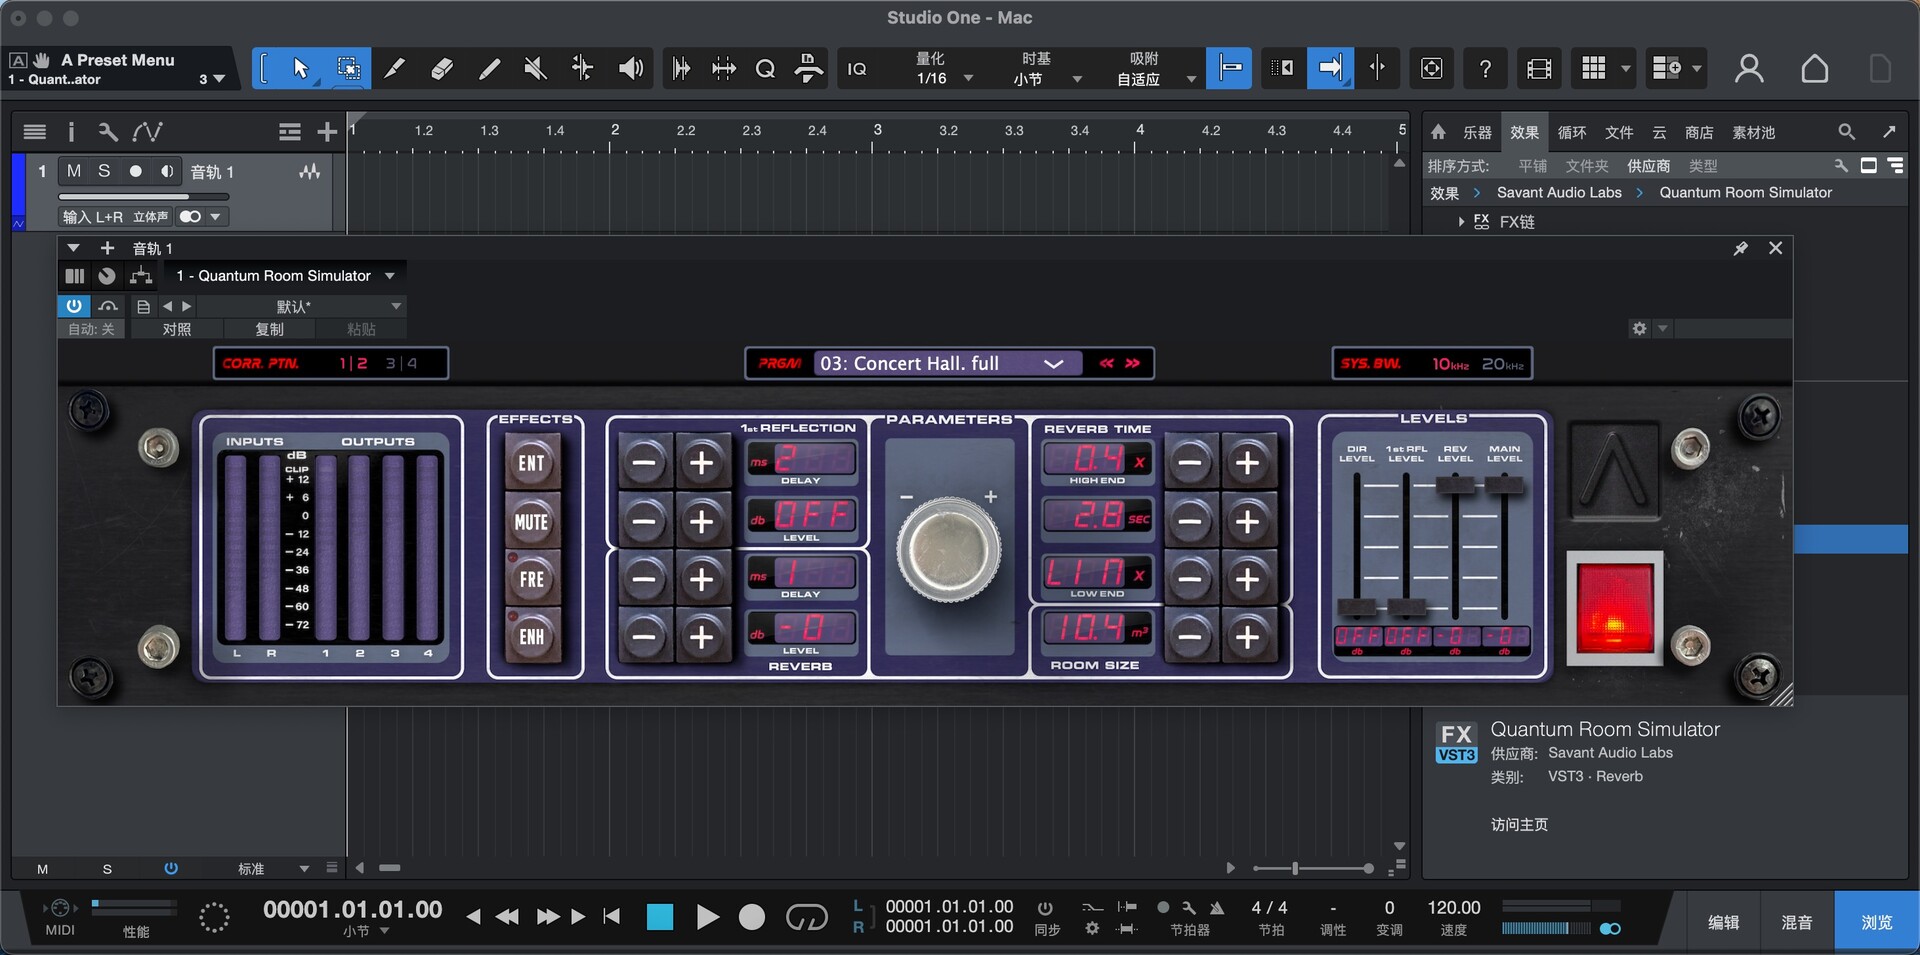Open plugin settings gear icon
This screenshot has height=955, width=1920.
coord(1639,328)
